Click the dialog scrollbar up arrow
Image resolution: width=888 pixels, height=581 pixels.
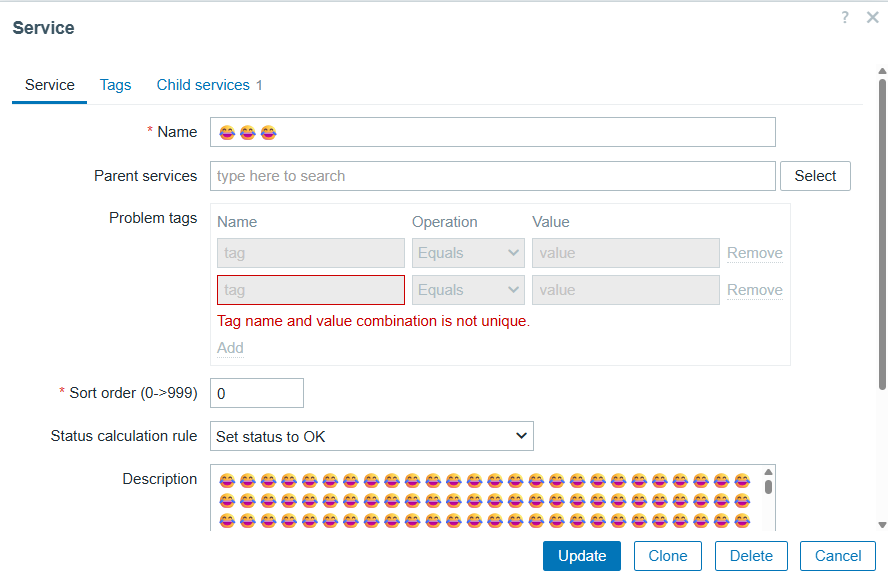point(882,71)
